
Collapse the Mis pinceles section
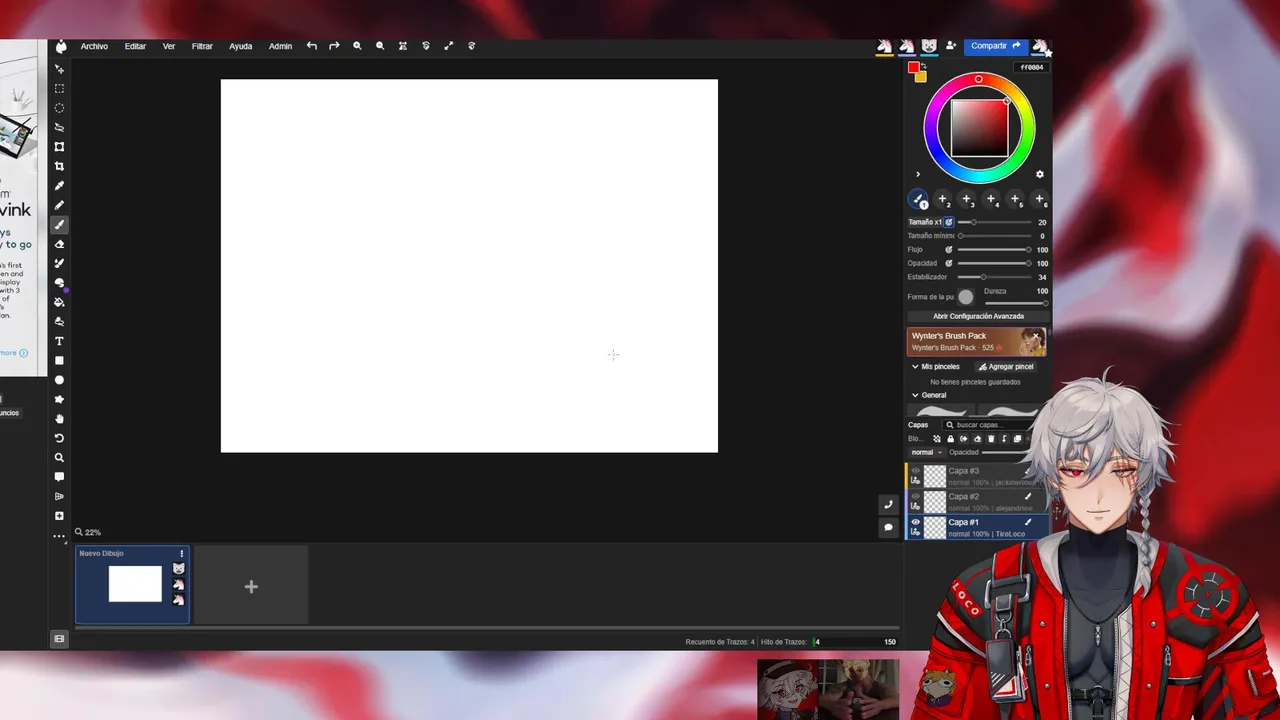915,367
